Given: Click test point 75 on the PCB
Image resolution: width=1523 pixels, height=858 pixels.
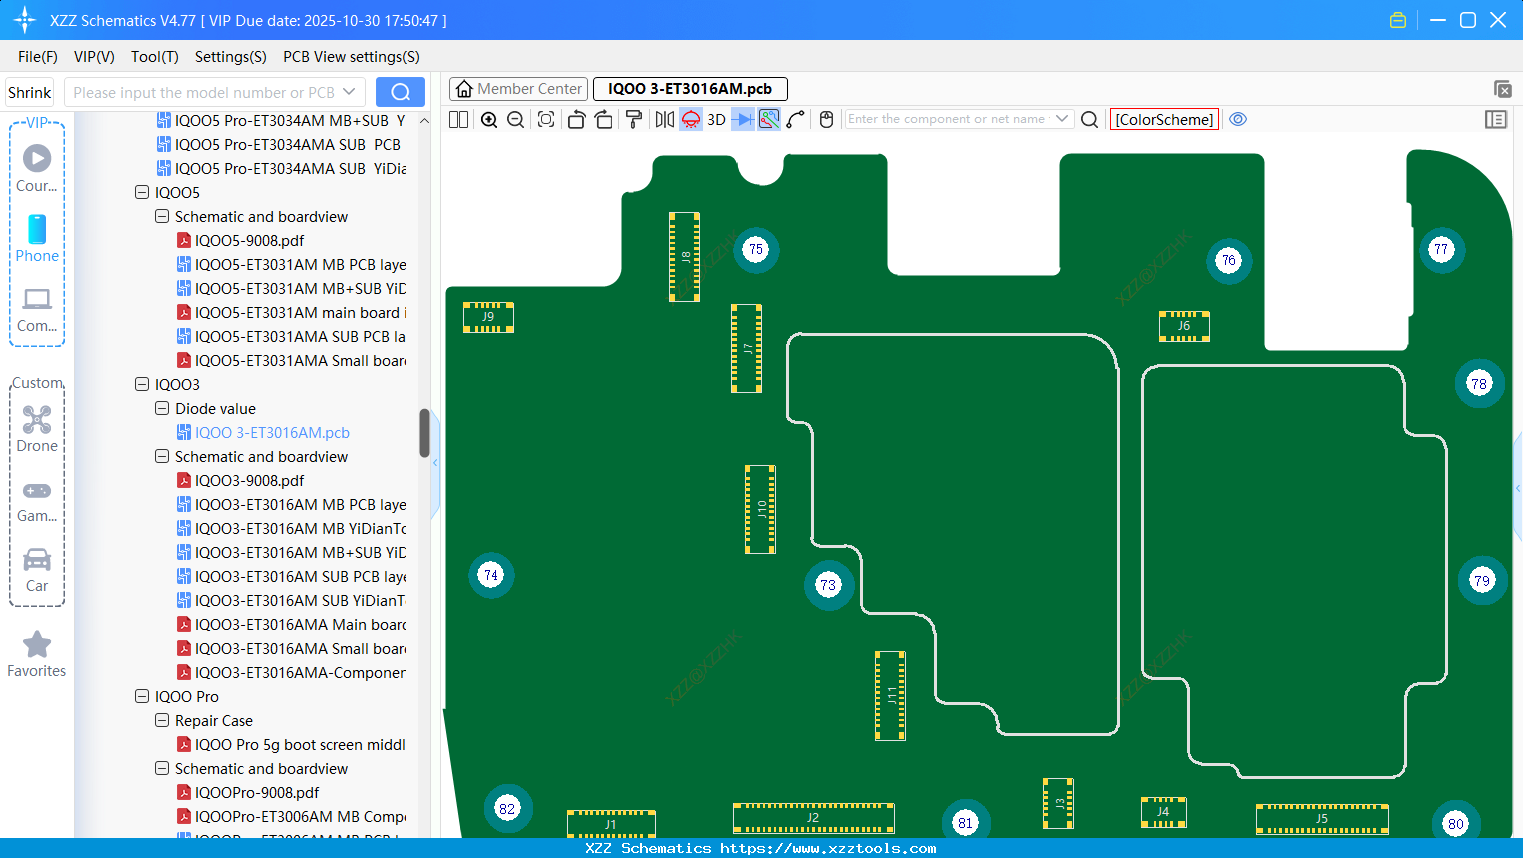Looking at the screenshot, I should pyautogui.click(x=756, y=249).
